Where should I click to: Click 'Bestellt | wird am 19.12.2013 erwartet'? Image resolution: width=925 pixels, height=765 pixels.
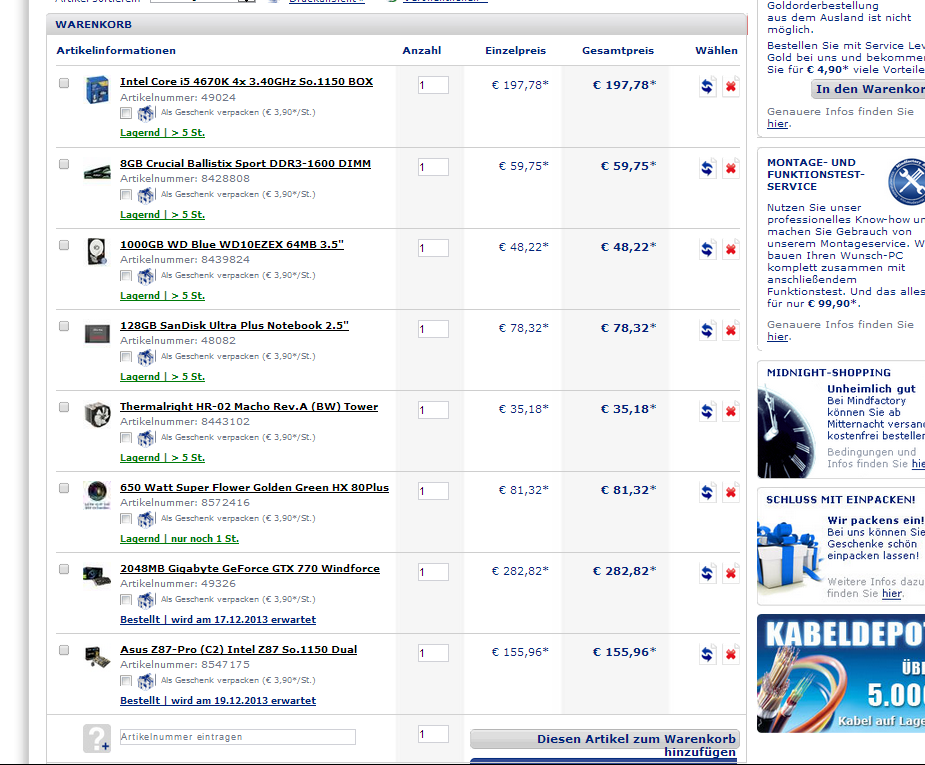coord(218,700)
